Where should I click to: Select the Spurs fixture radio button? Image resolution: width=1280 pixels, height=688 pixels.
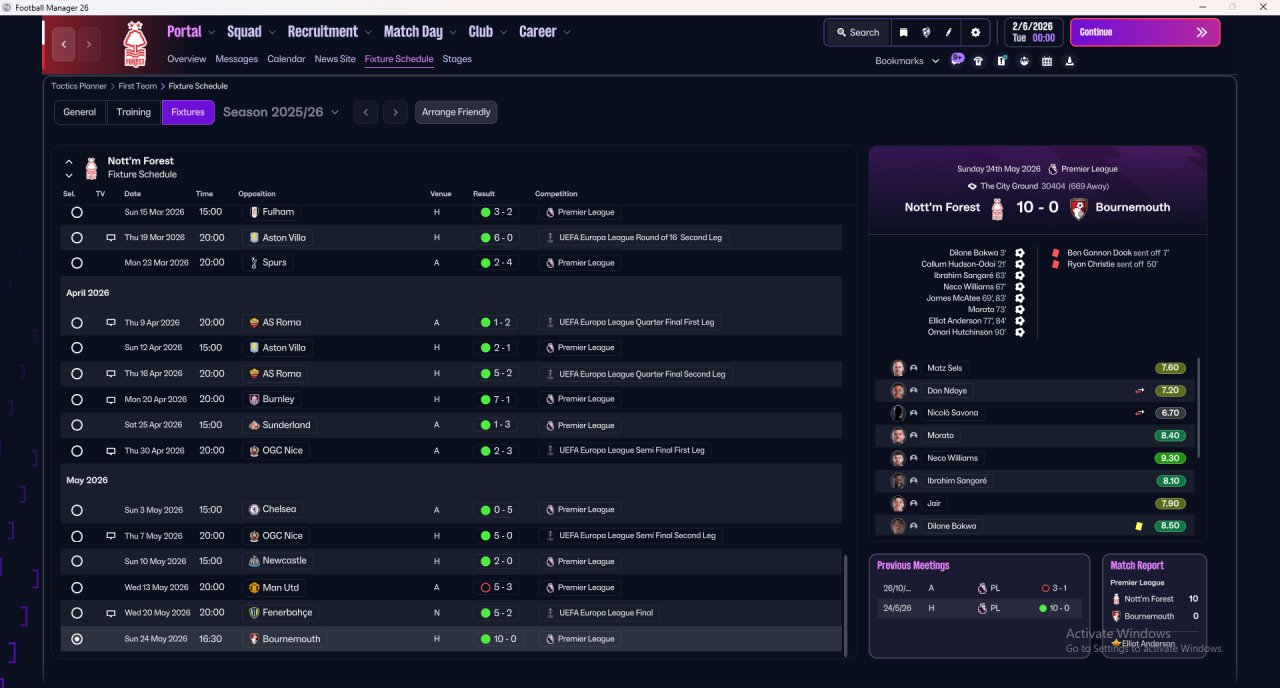coord(77,263)
